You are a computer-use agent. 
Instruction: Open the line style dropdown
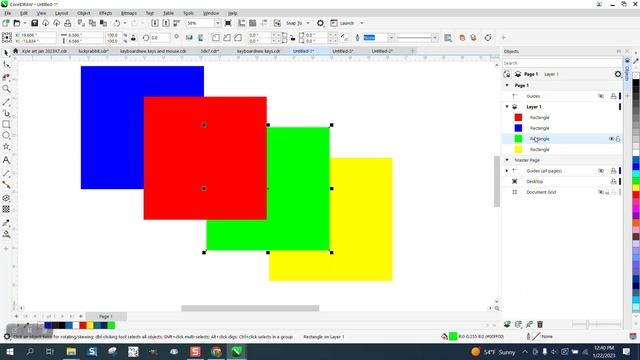[435, 38]
